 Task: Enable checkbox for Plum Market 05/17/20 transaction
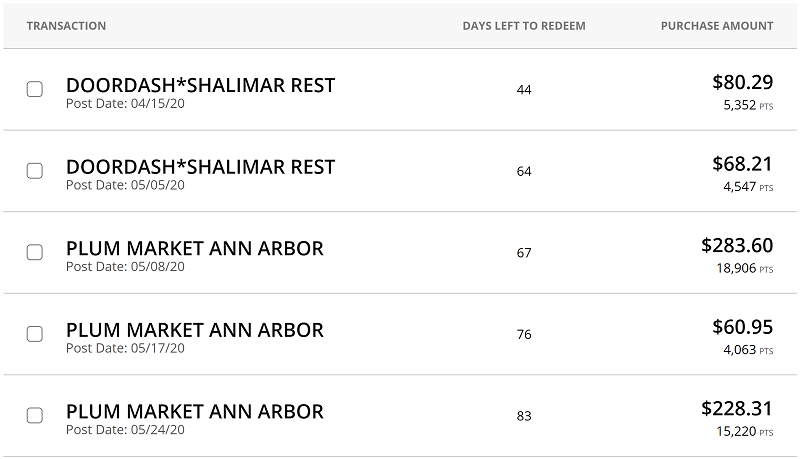coord(35,334)
